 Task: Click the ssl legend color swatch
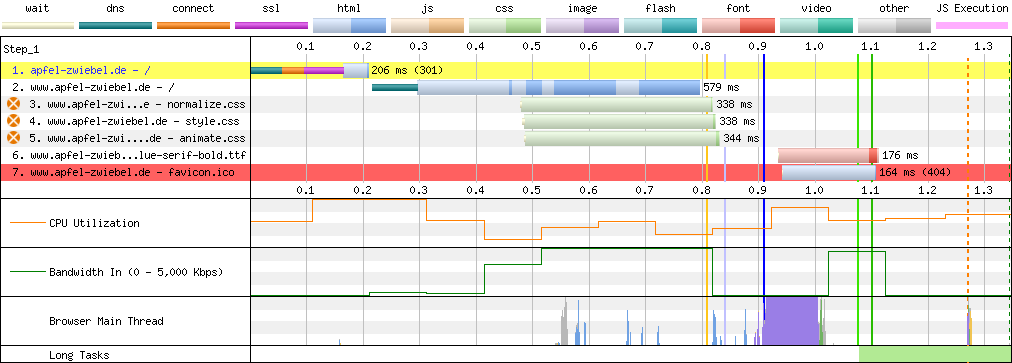[x=271, y=26]
